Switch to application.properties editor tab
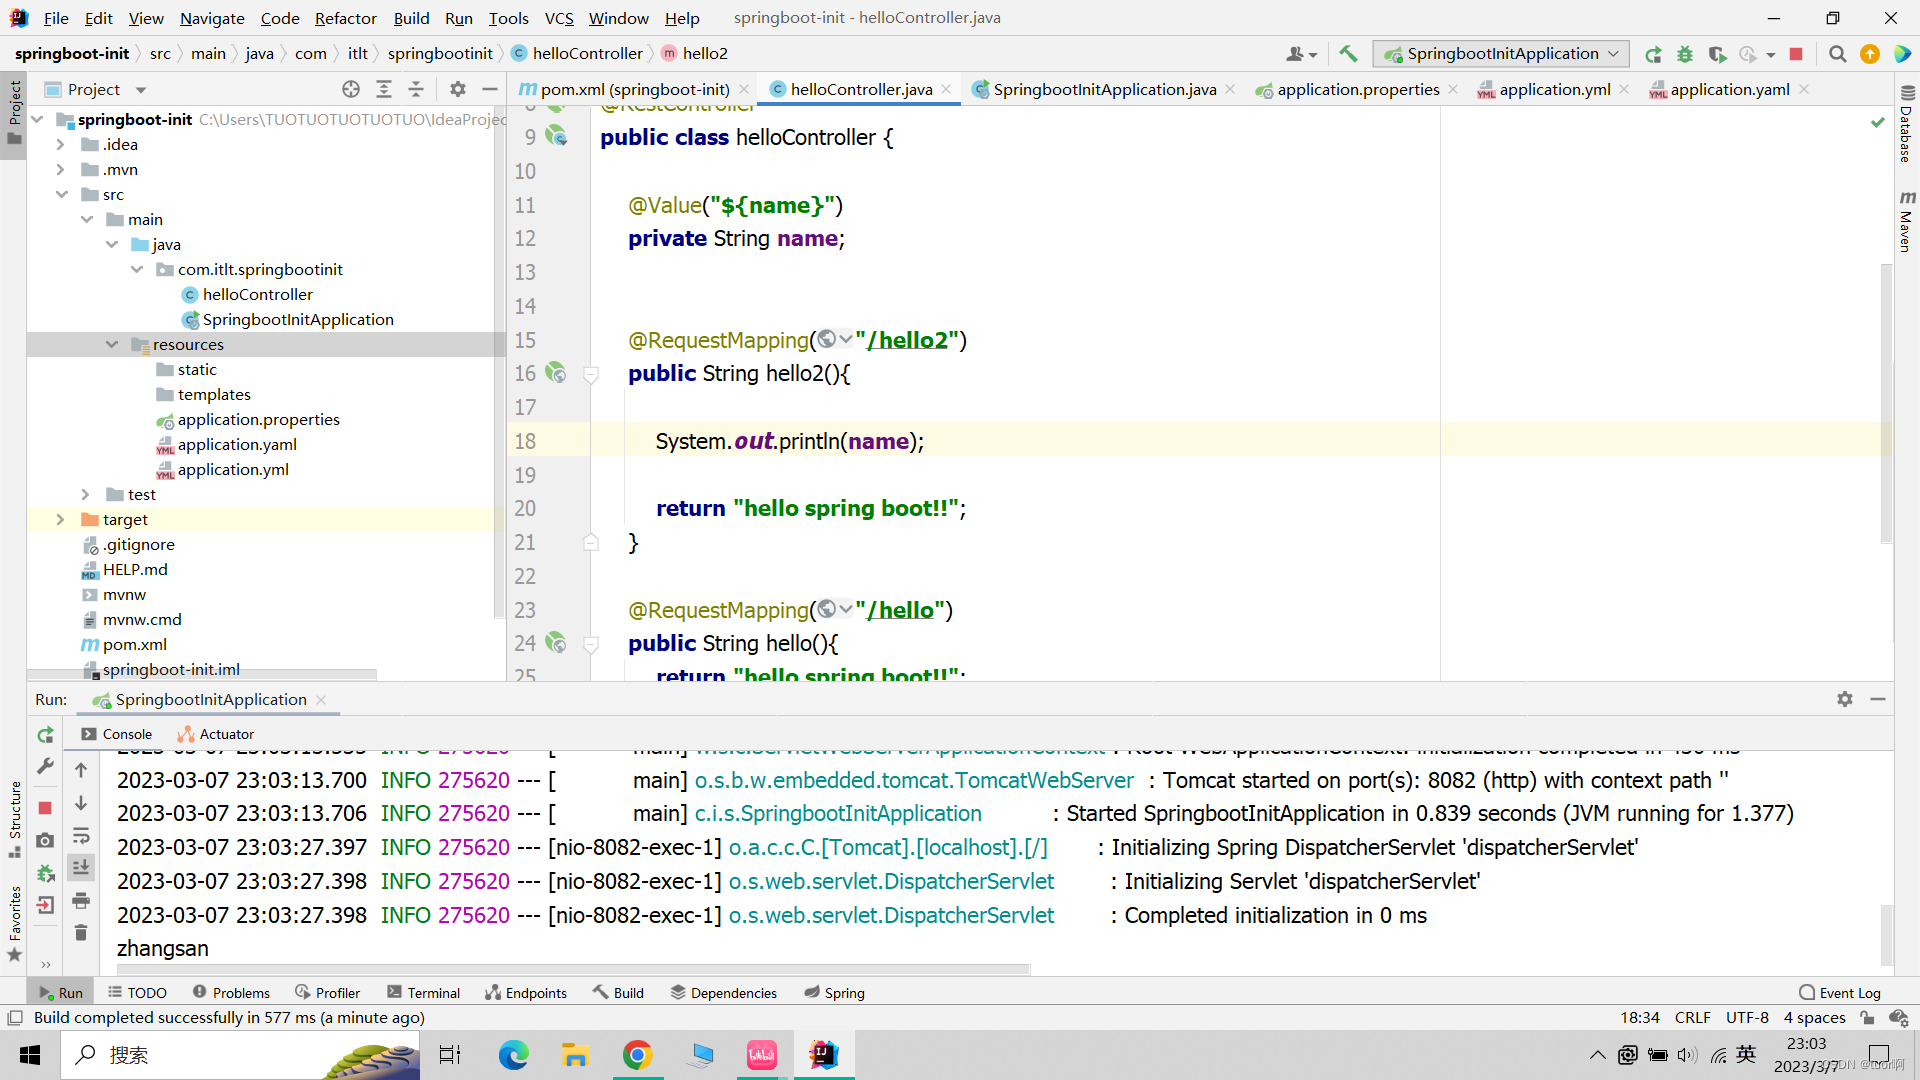This screenshot has height=1080, width=1920. point(1357,90)
